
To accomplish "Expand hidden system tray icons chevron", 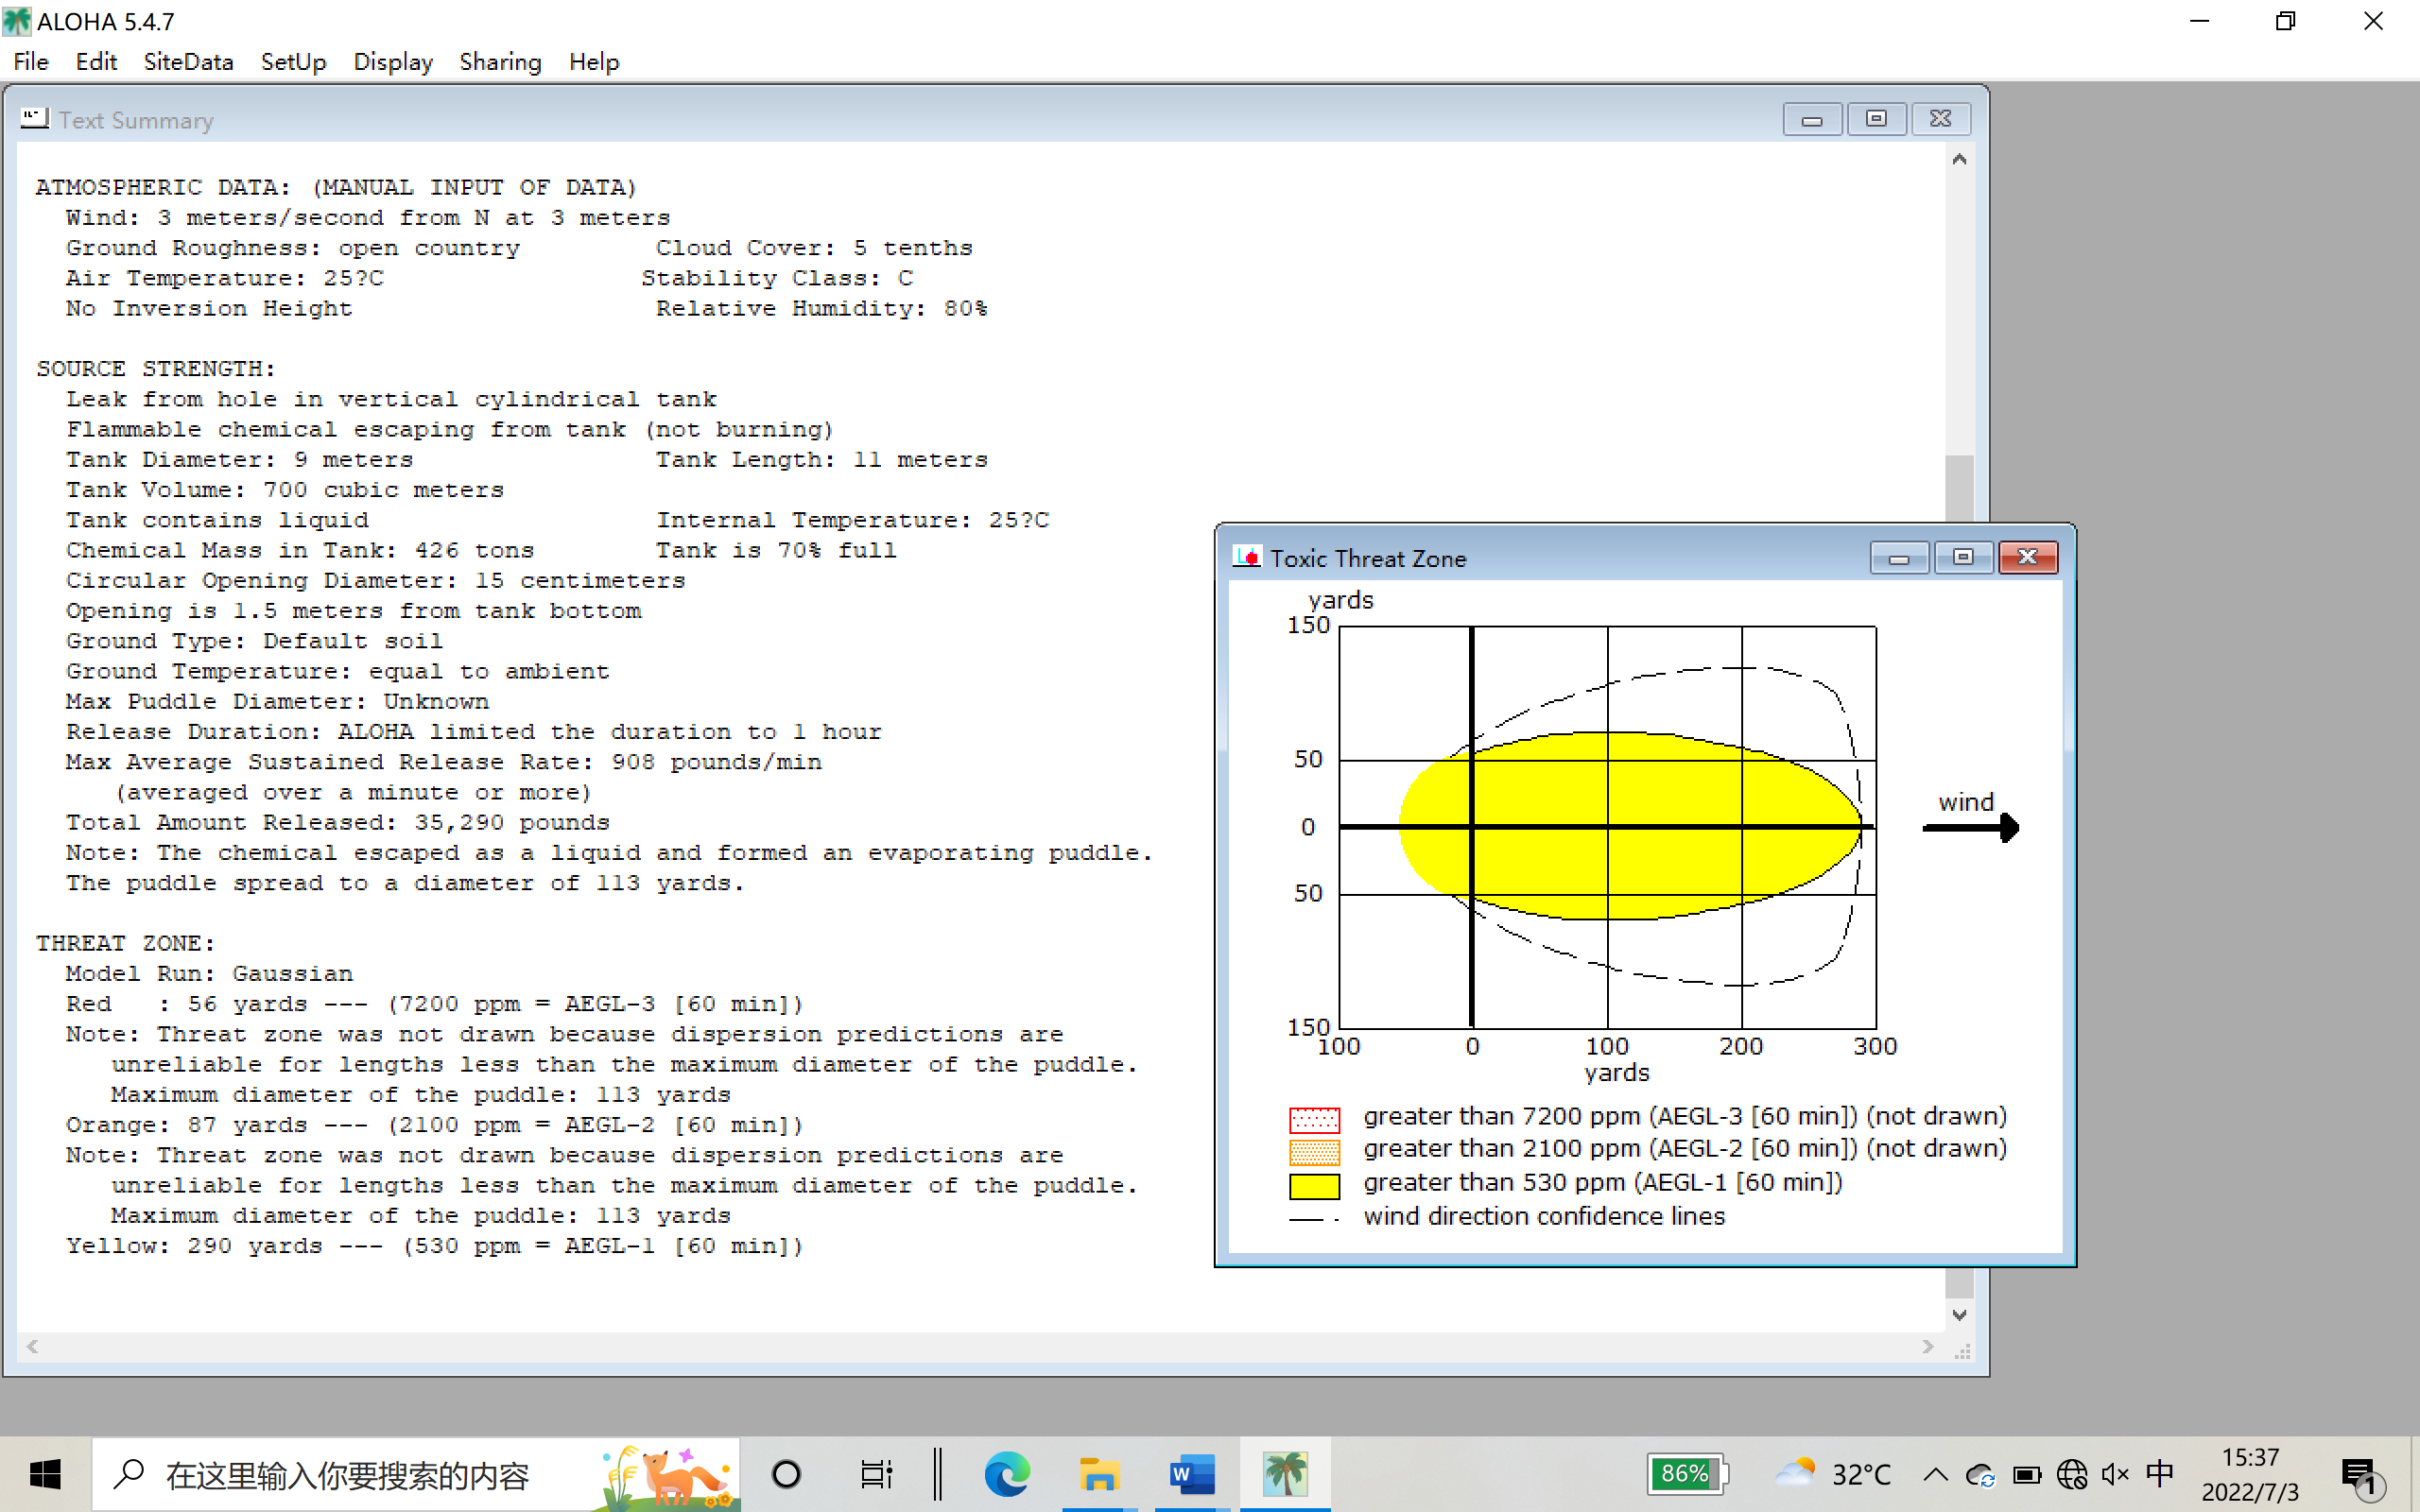I will [x=1935, y=1474].
